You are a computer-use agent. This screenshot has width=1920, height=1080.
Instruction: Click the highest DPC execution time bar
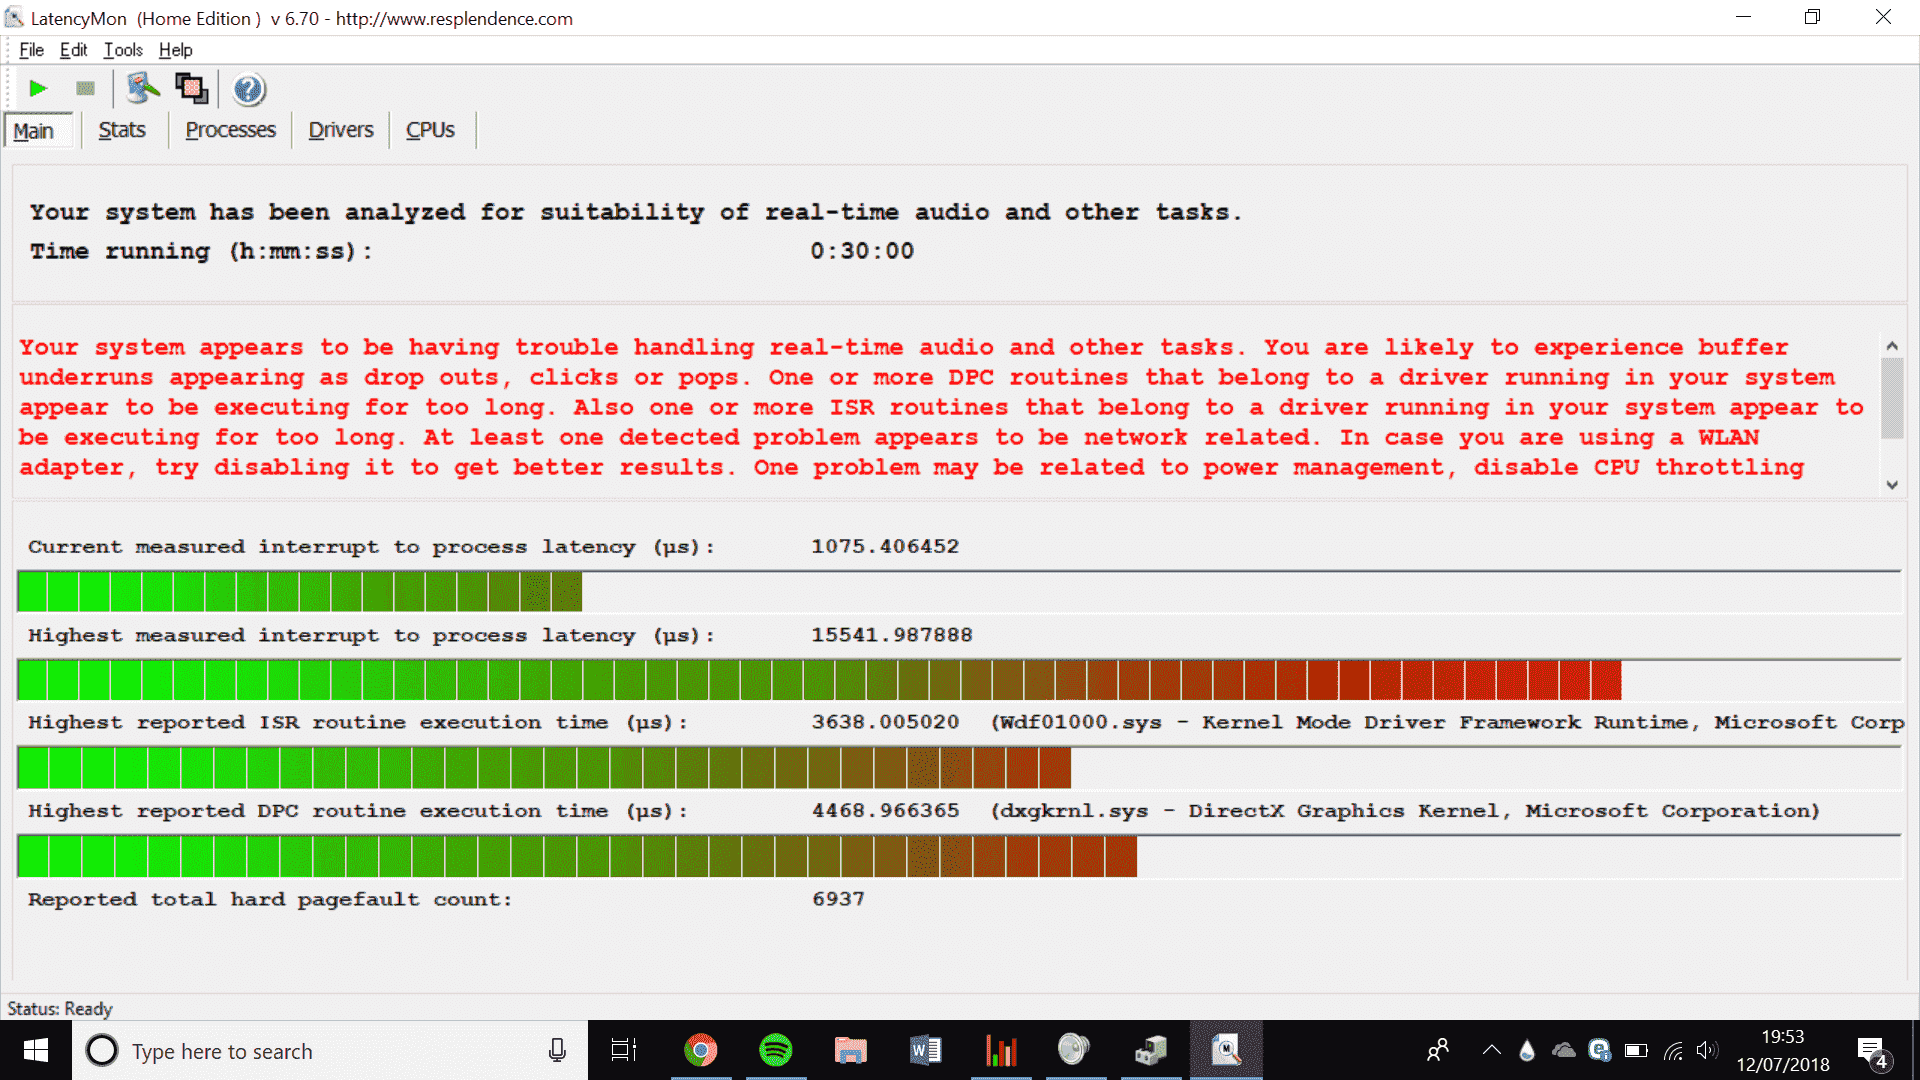point(959,856)
